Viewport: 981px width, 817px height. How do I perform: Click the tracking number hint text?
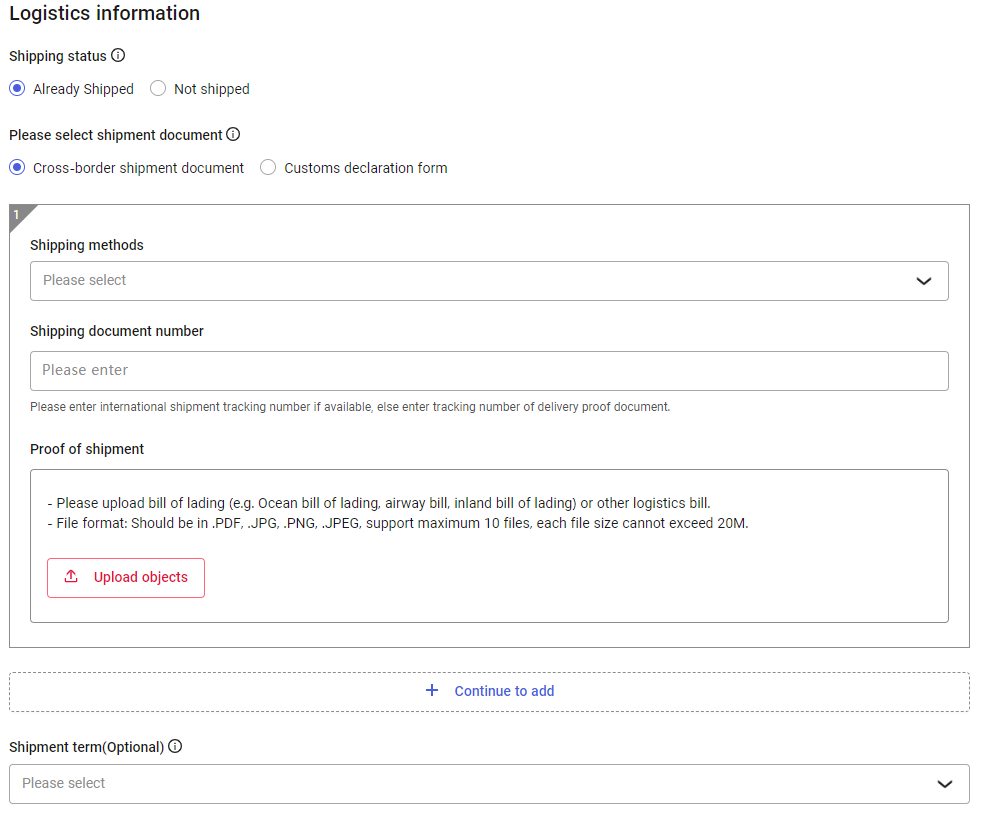coord(349,407)
